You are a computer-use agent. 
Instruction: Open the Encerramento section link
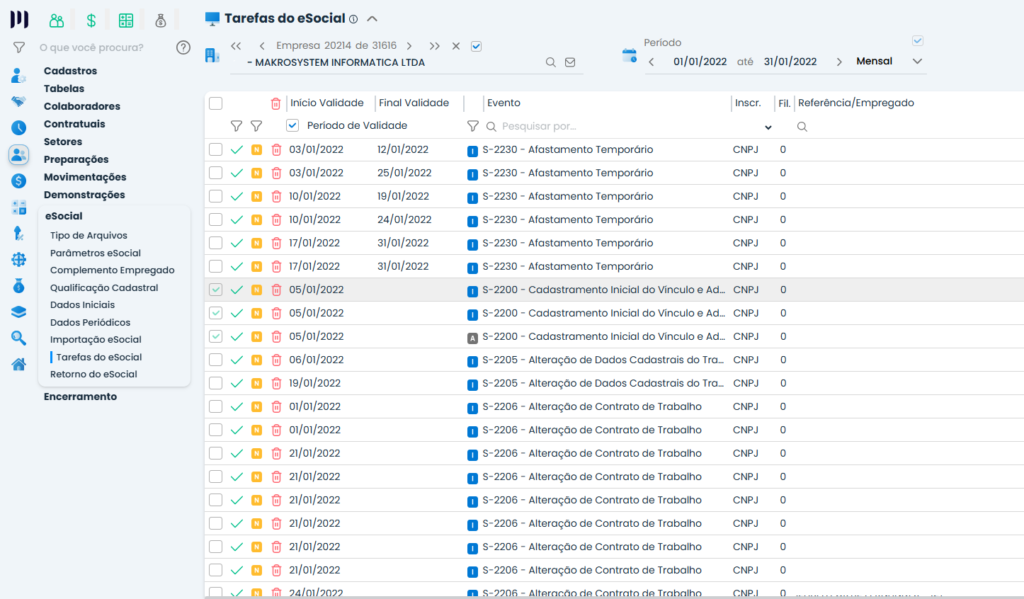(x=80, y=397)
